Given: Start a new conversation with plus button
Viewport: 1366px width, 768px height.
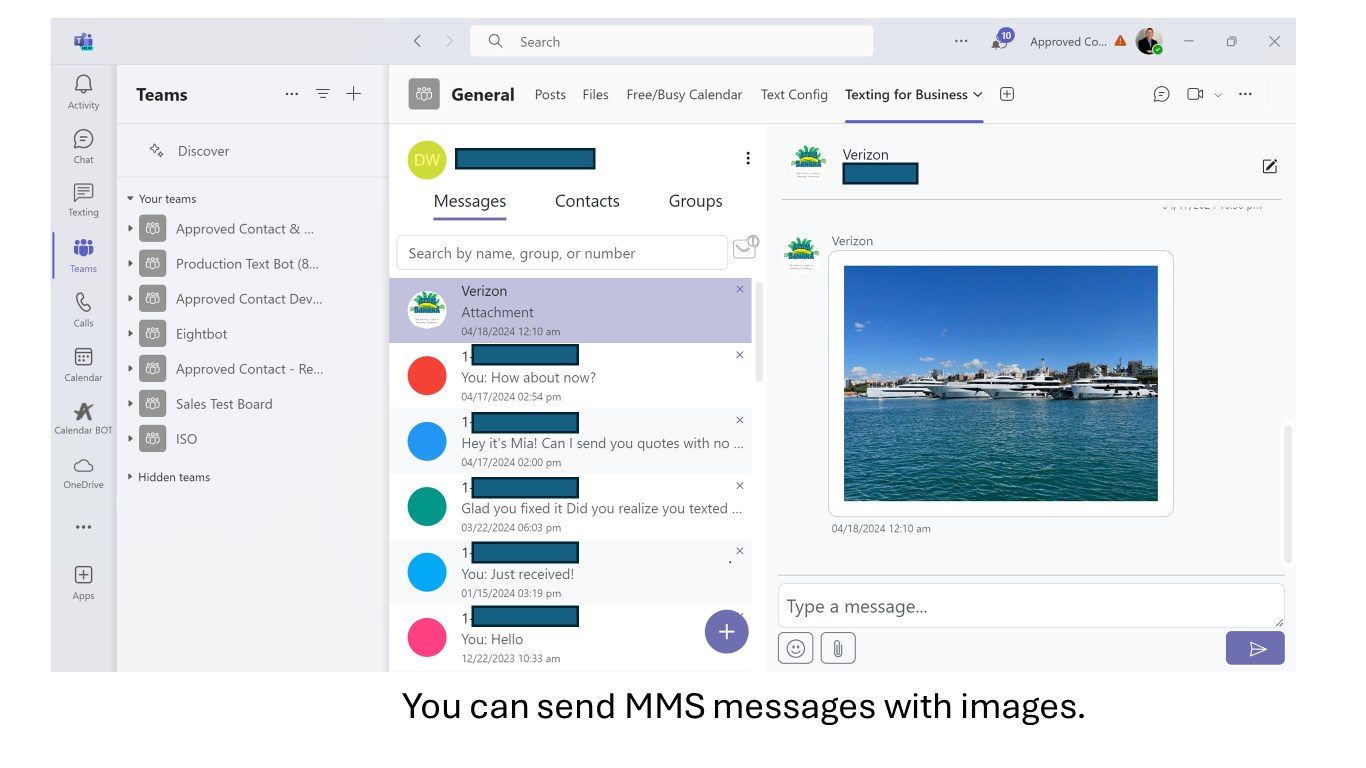Looking at the screenshot, I should pyautogui.click(x=727, y=632).
